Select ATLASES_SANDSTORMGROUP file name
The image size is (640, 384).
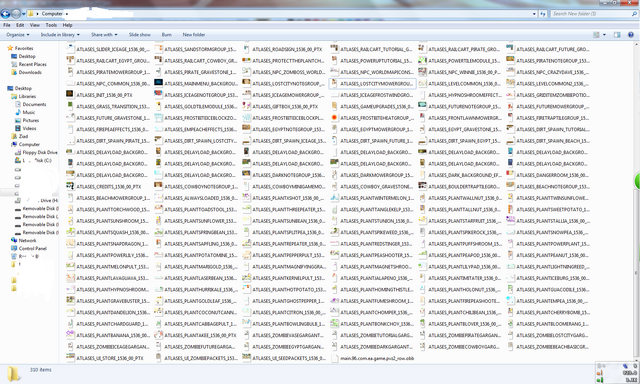coord(200,49)
